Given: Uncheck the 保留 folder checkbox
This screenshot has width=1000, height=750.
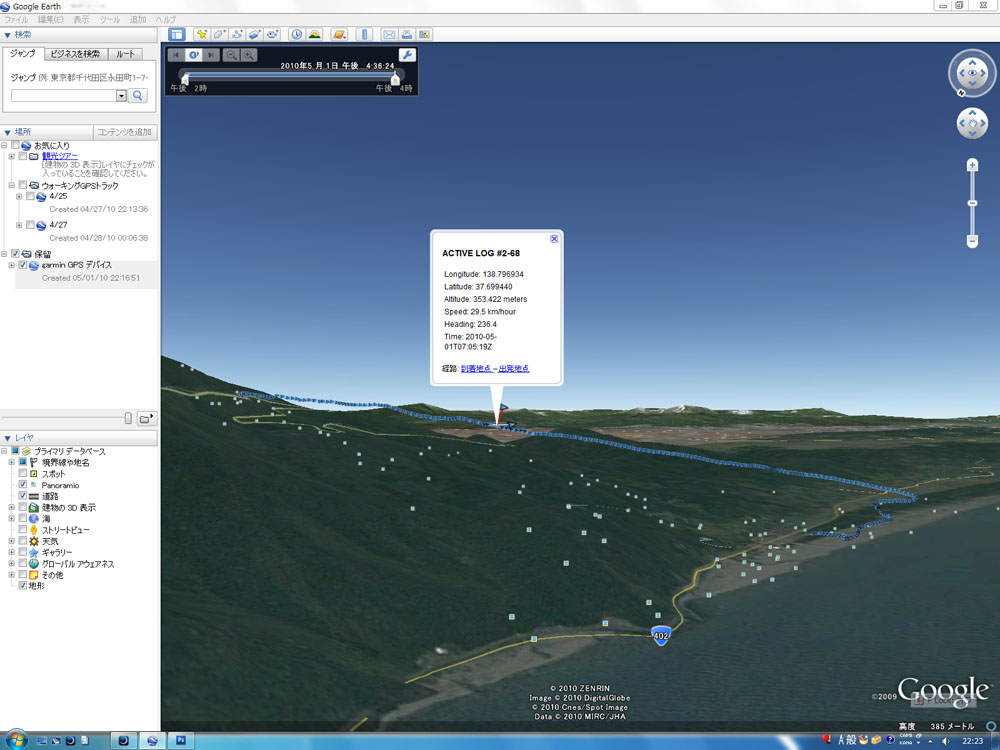Looking at the screenshot, I should click(x=15, y=254).
